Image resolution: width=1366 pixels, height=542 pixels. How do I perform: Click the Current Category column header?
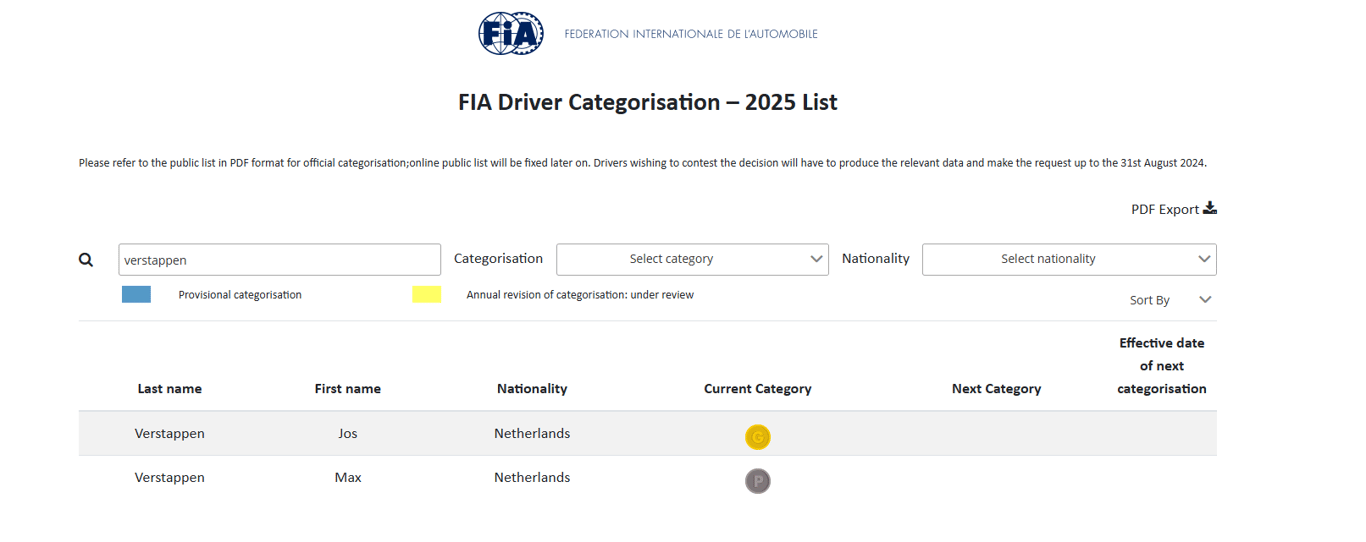coord(758,389)
